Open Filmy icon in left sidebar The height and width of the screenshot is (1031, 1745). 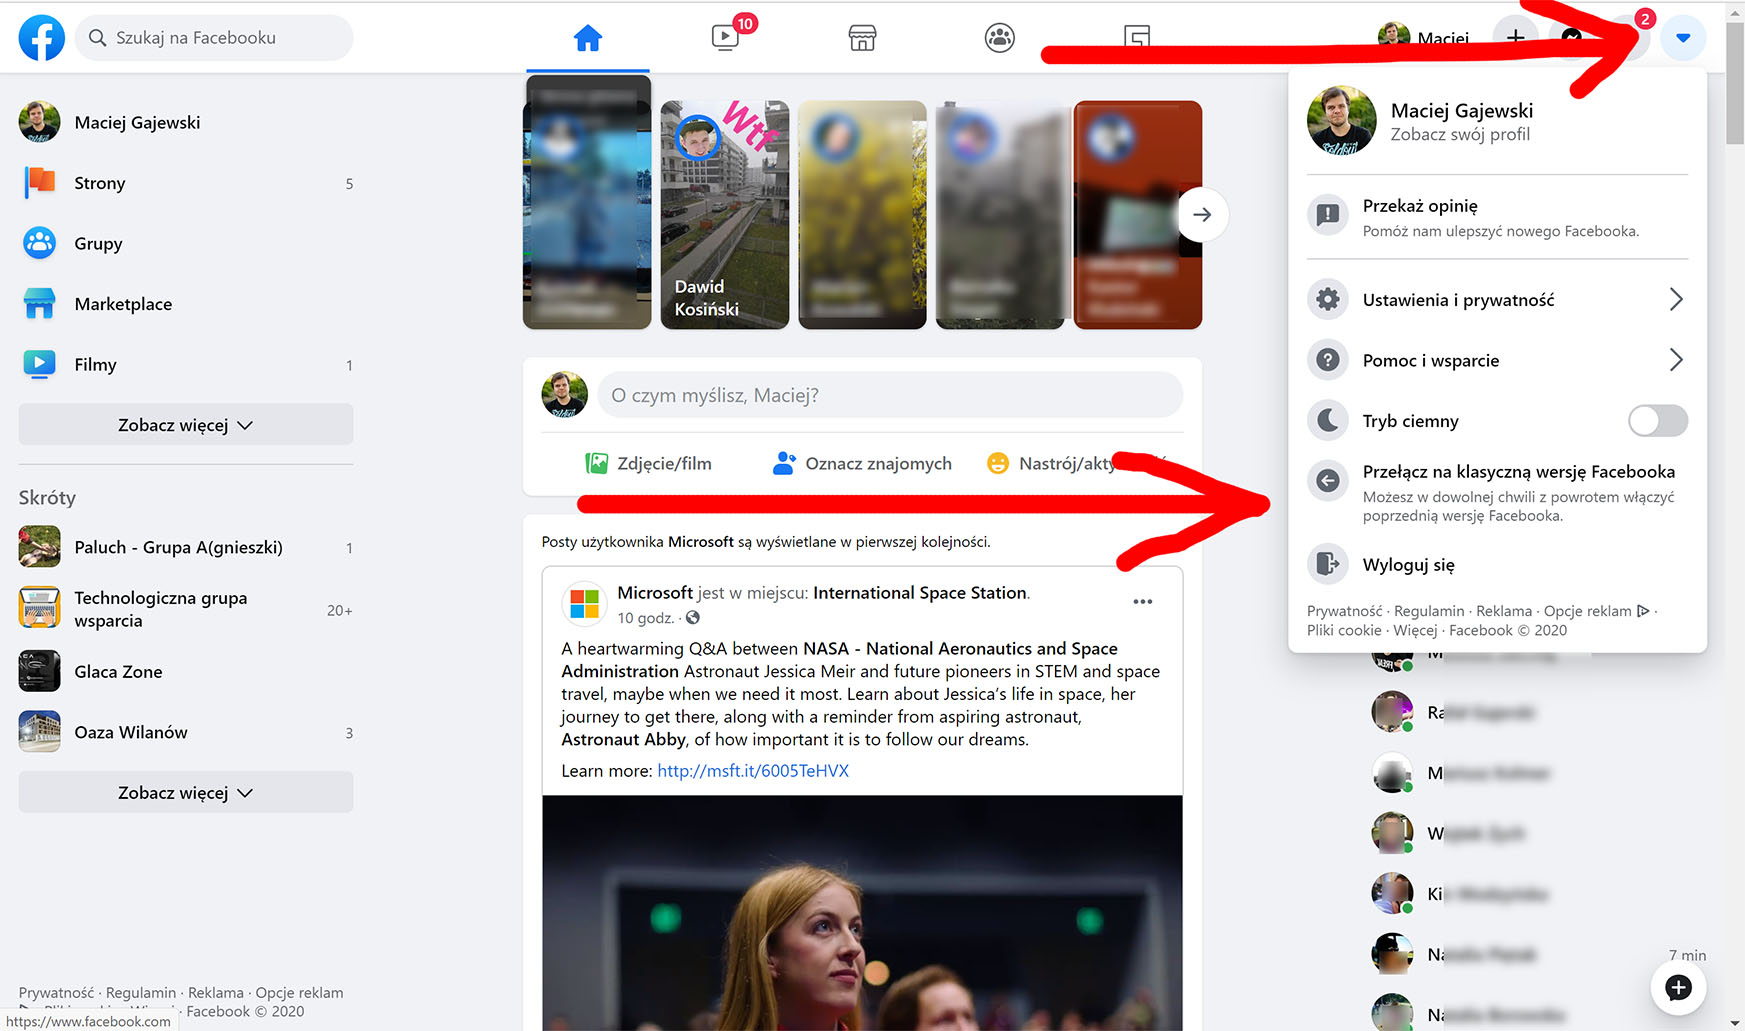(x=40, y=365)
